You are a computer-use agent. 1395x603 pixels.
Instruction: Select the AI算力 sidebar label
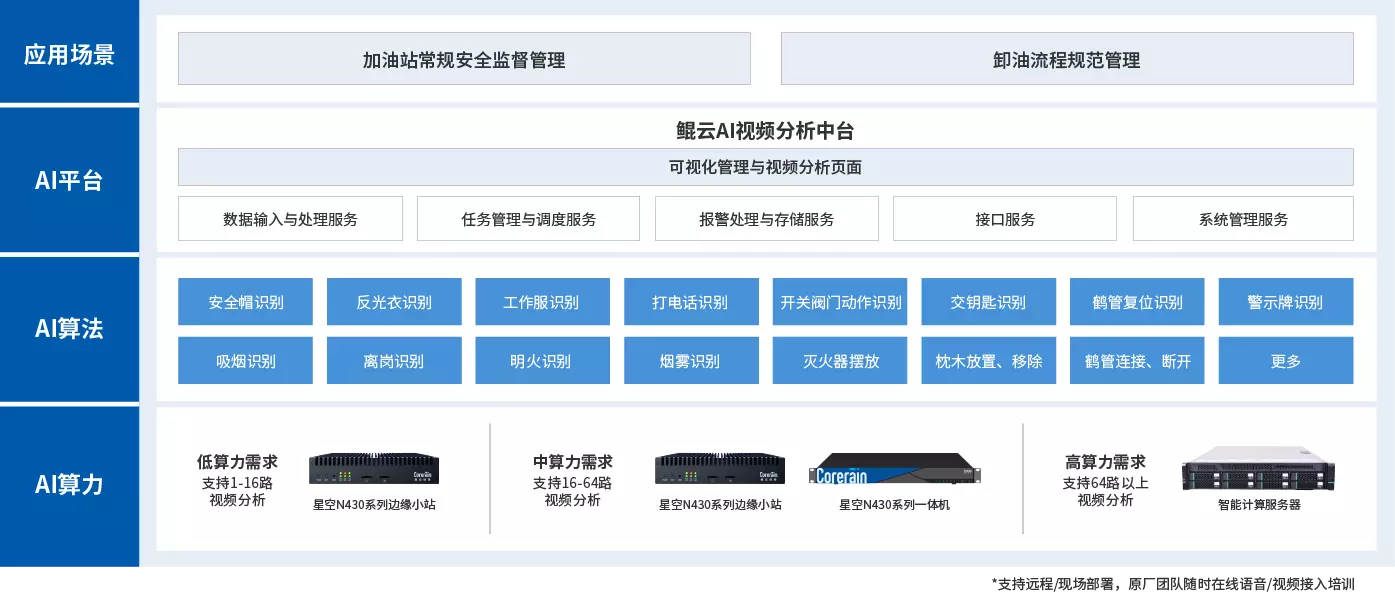[69, 485]
